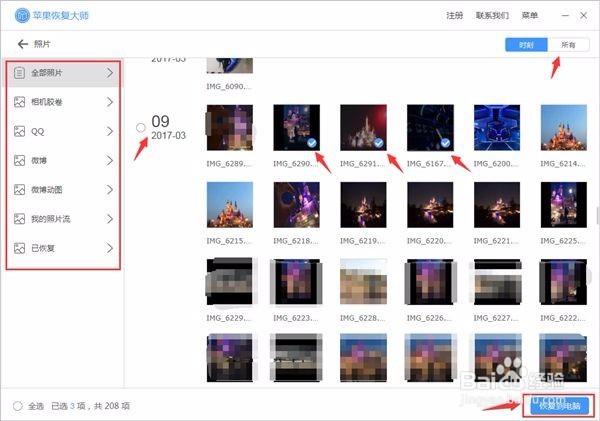Screen dimensions: 600x421
Task: Toggle the 全选 select-all radio button
Action: [x=18, y=406]
